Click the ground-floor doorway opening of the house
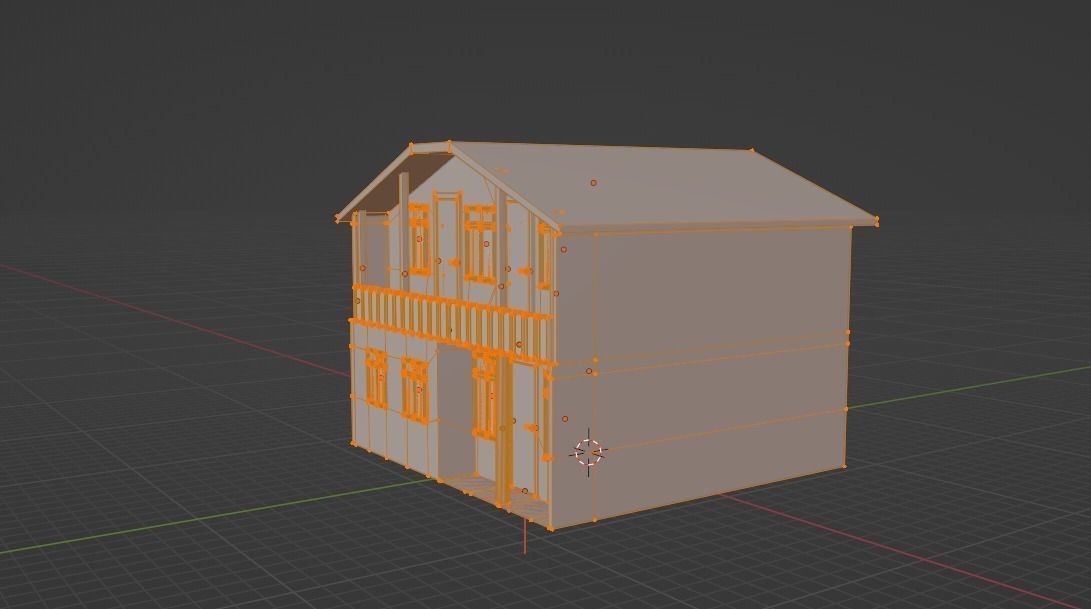Image resolution: width=1091 pixels, height=609 pixels. [x=456, y=411]
